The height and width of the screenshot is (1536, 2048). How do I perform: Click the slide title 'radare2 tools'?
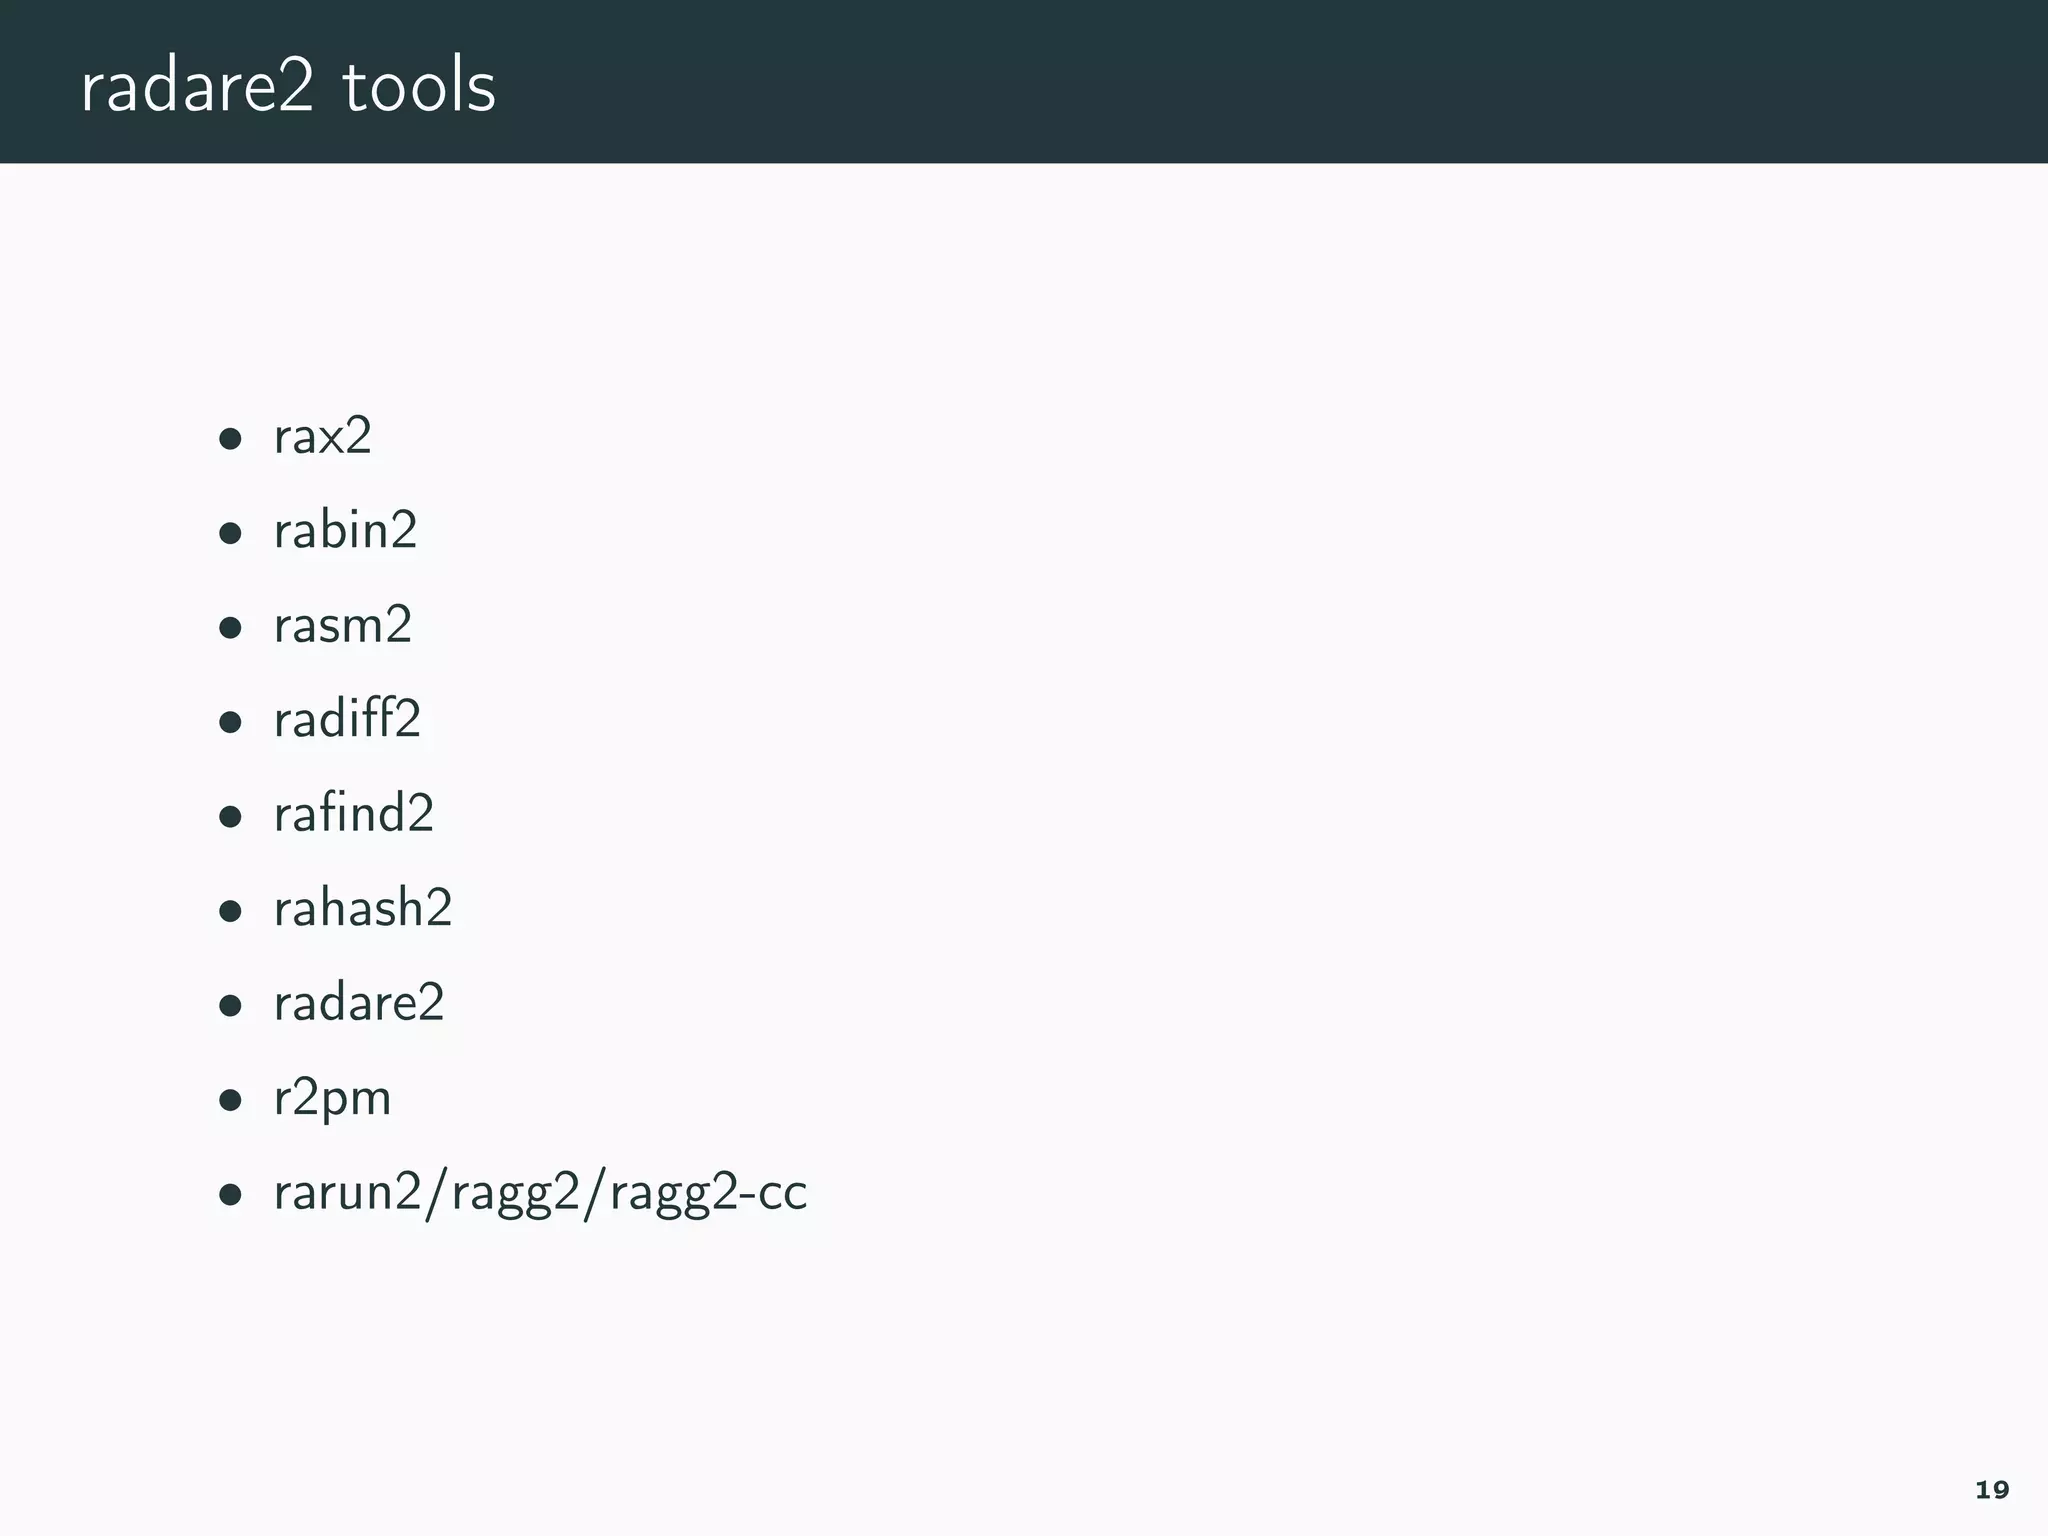pyautogui.click(x=288, y=86)
